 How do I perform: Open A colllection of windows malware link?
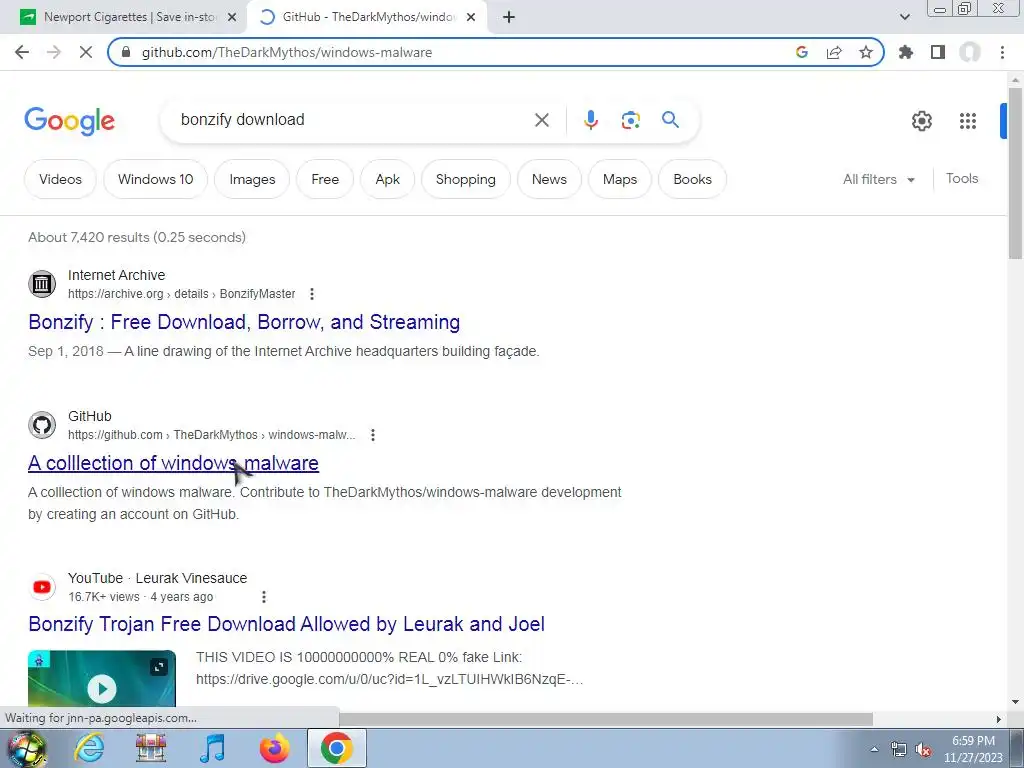click(x=173, y=463)
